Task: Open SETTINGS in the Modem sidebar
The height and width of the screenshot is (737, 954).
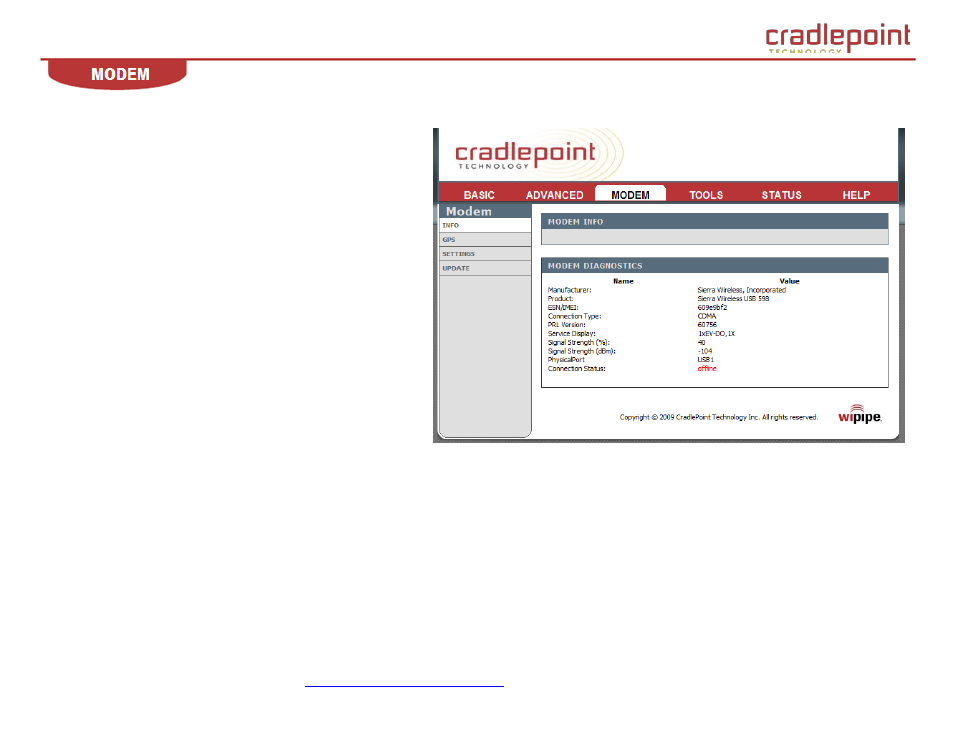Action: 485,254
